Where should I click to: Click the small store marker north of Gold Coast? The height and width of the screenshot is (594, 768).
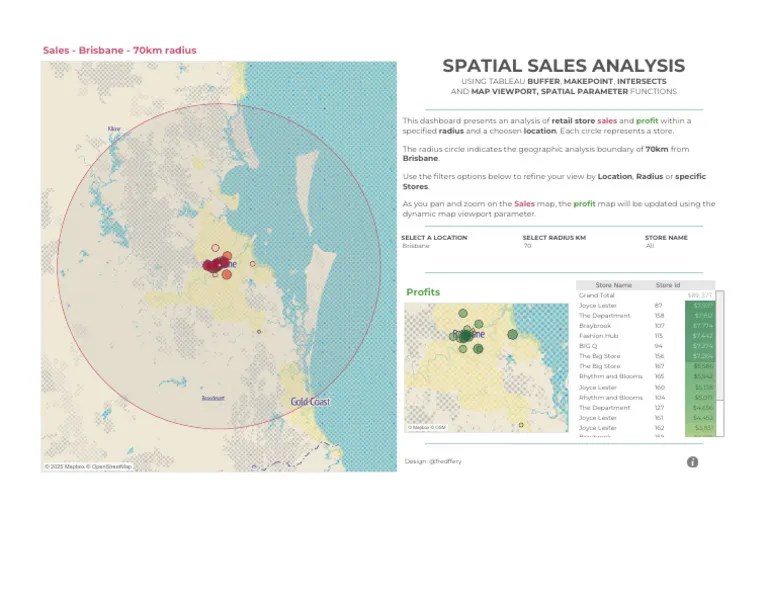coord(259,332)
